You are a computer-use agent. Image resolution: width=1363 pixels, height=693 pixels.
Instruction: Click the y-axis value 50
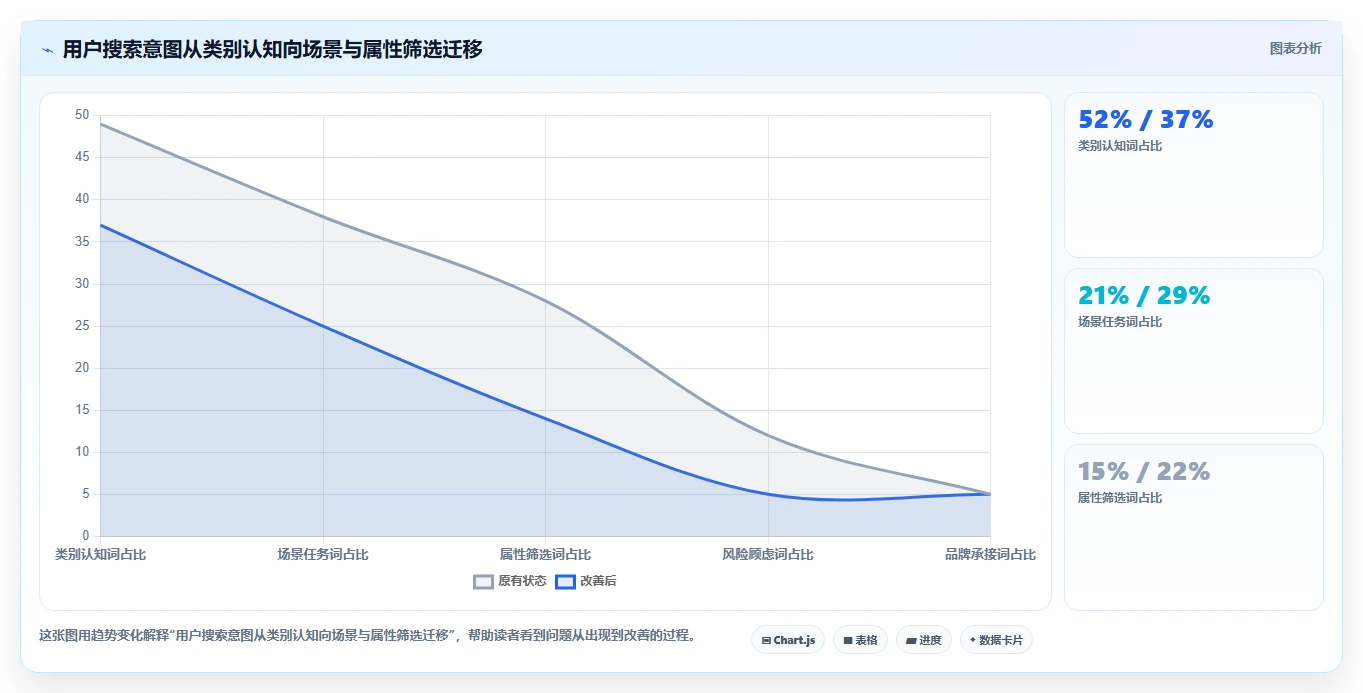pos(82,115)
